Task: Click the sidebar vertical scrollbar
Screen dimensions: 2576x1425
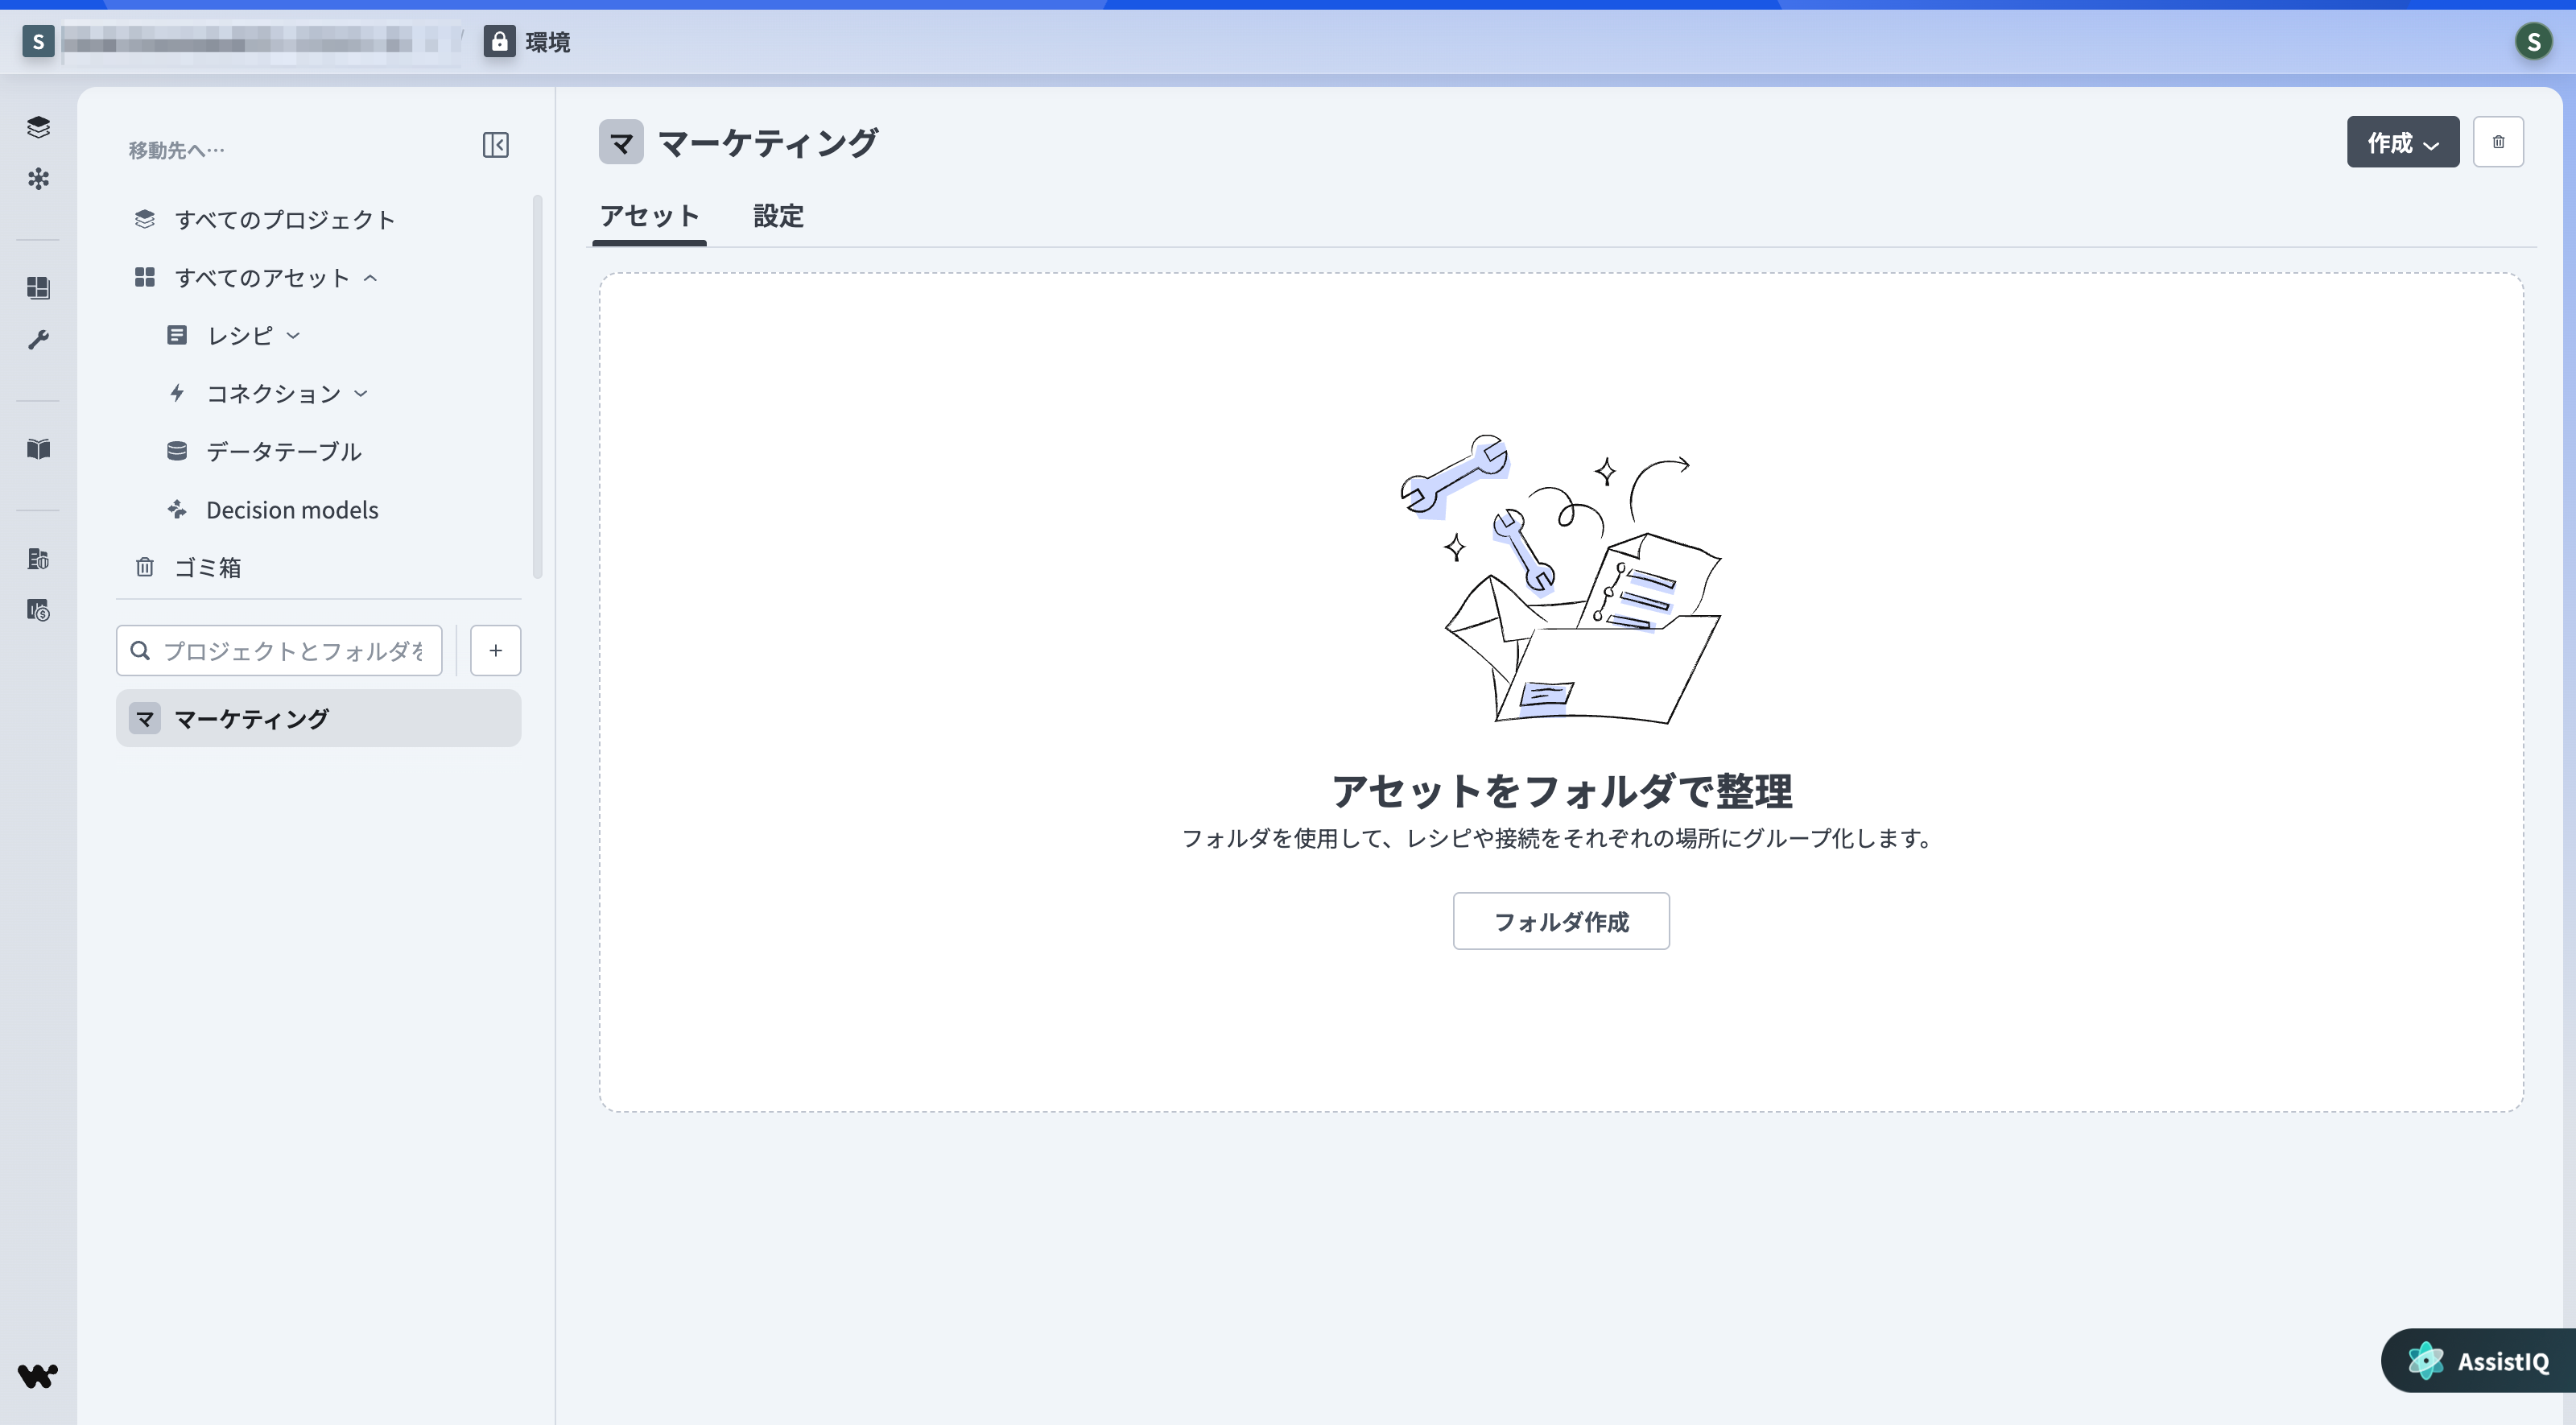Action: [x=538, y=387]
